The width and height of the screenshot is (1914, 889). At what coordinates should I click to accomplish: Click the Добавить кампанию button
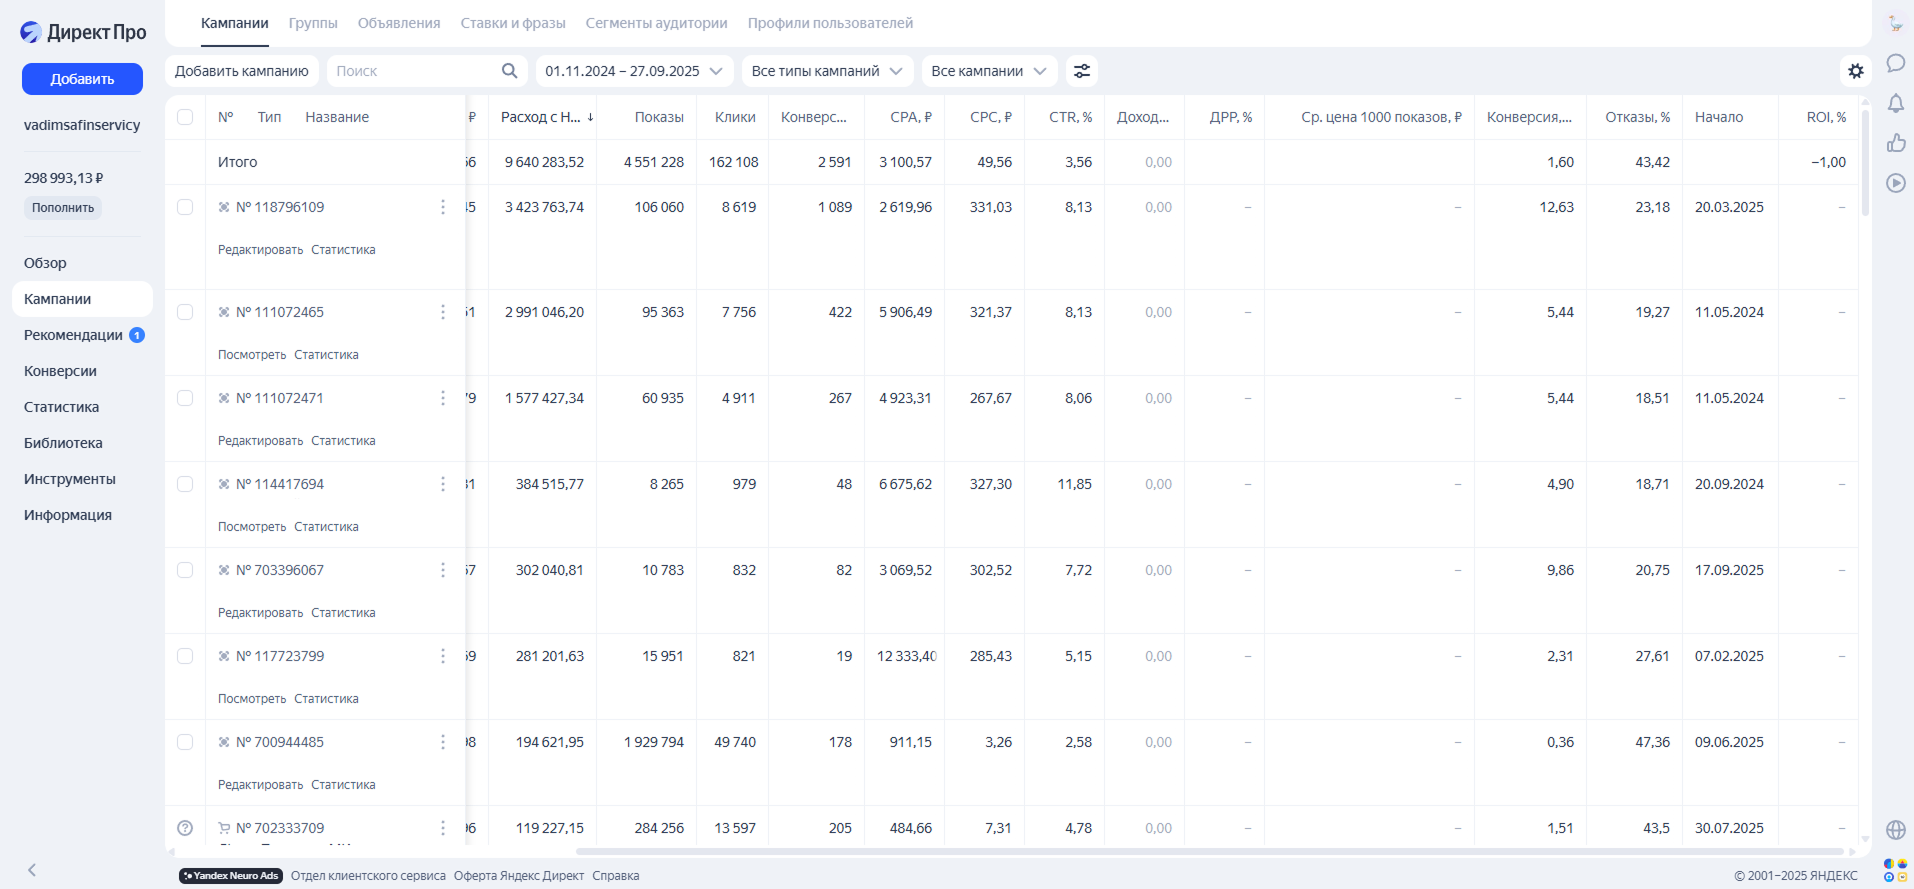242,71
